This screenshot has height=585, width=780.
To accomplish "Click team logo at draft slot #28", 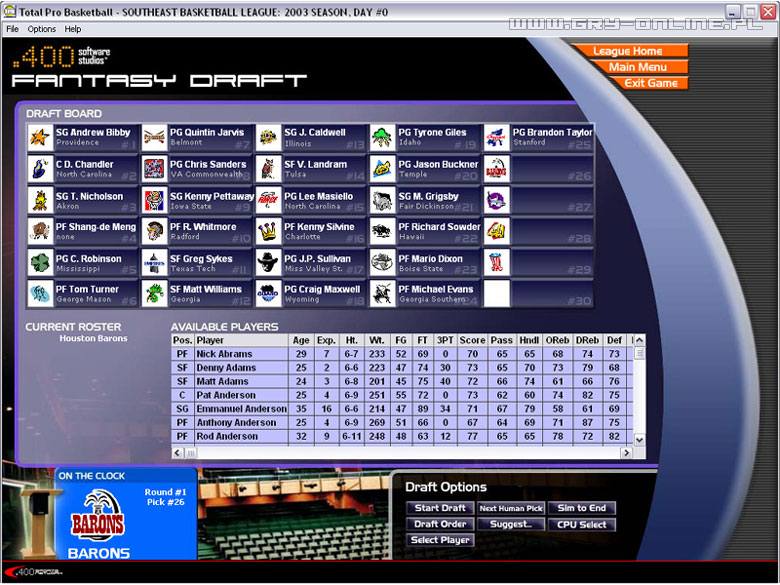I will click(497, 231).
